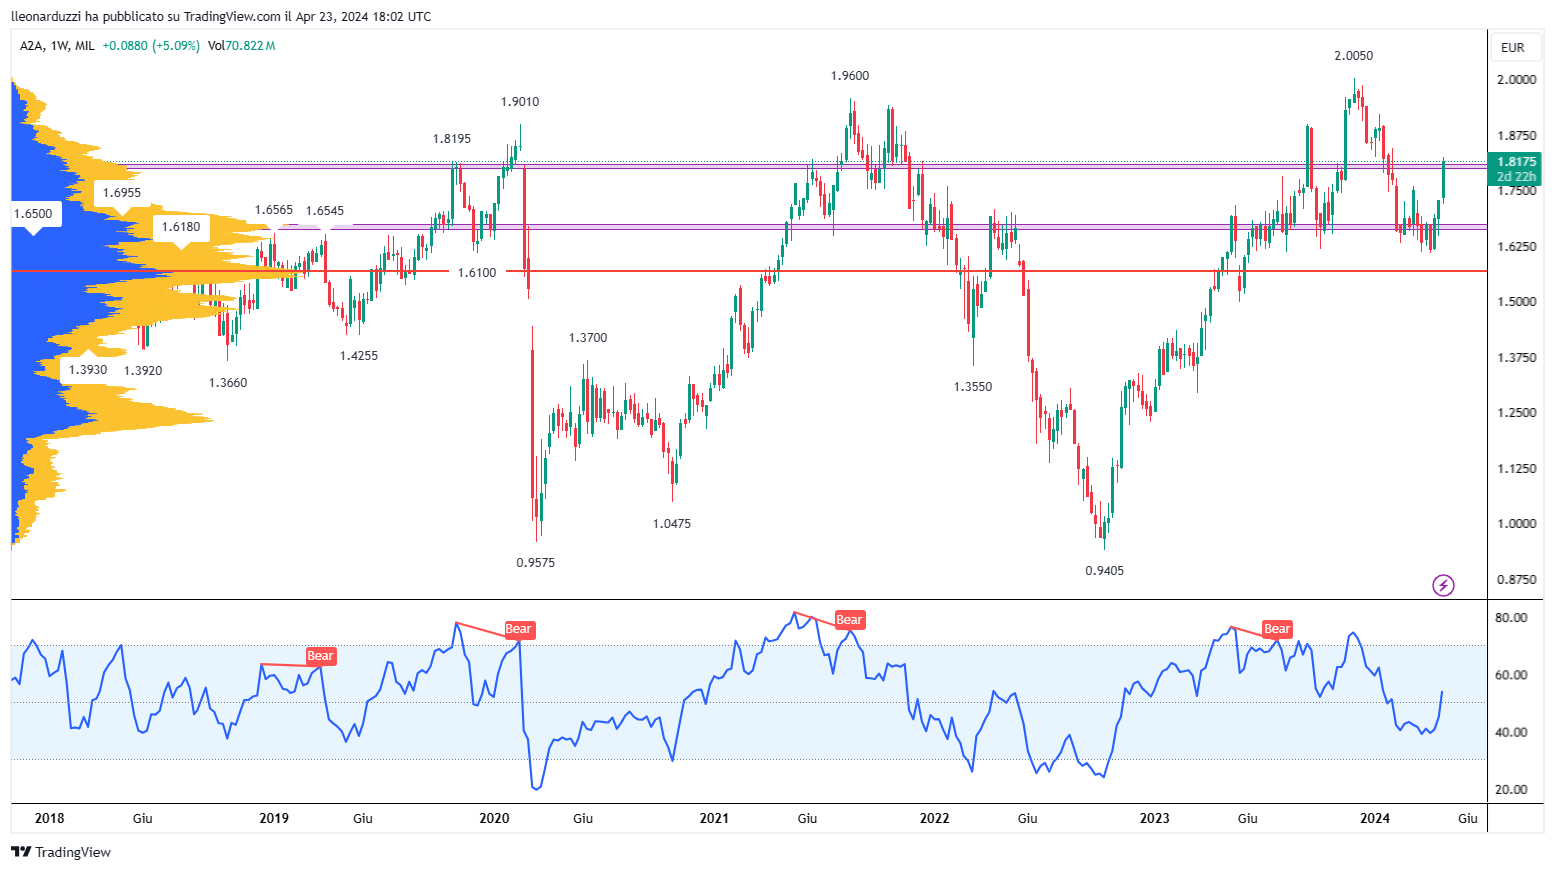The width and height of the screenshot is (1555, 870).
Task: Click the Bear label near the 2023 RSI peak
Action: 1277,629
